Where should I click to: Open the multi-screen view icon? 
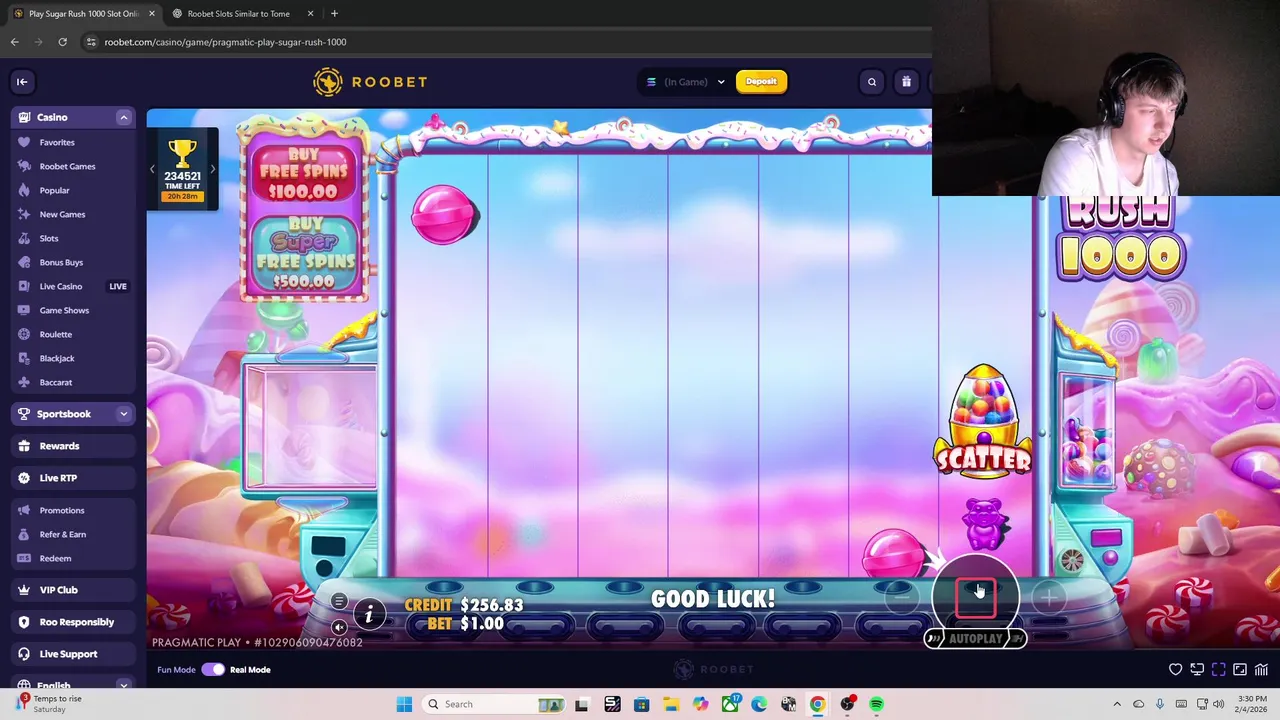(1197, 670)
